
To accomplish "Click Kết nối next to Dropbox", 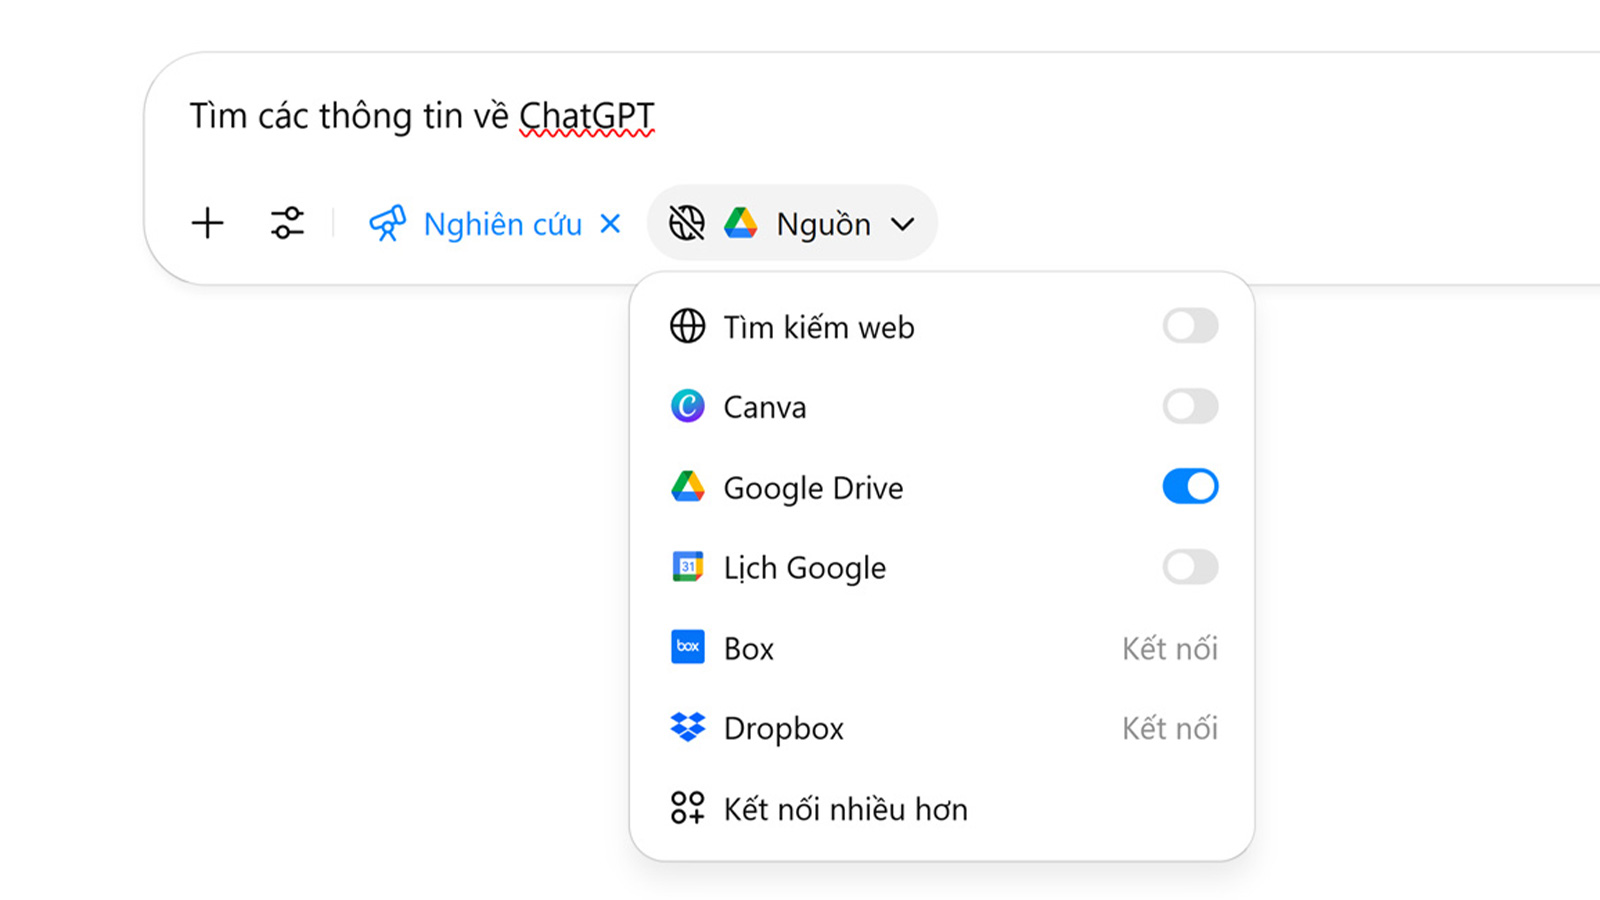I will coord(1169,728).
